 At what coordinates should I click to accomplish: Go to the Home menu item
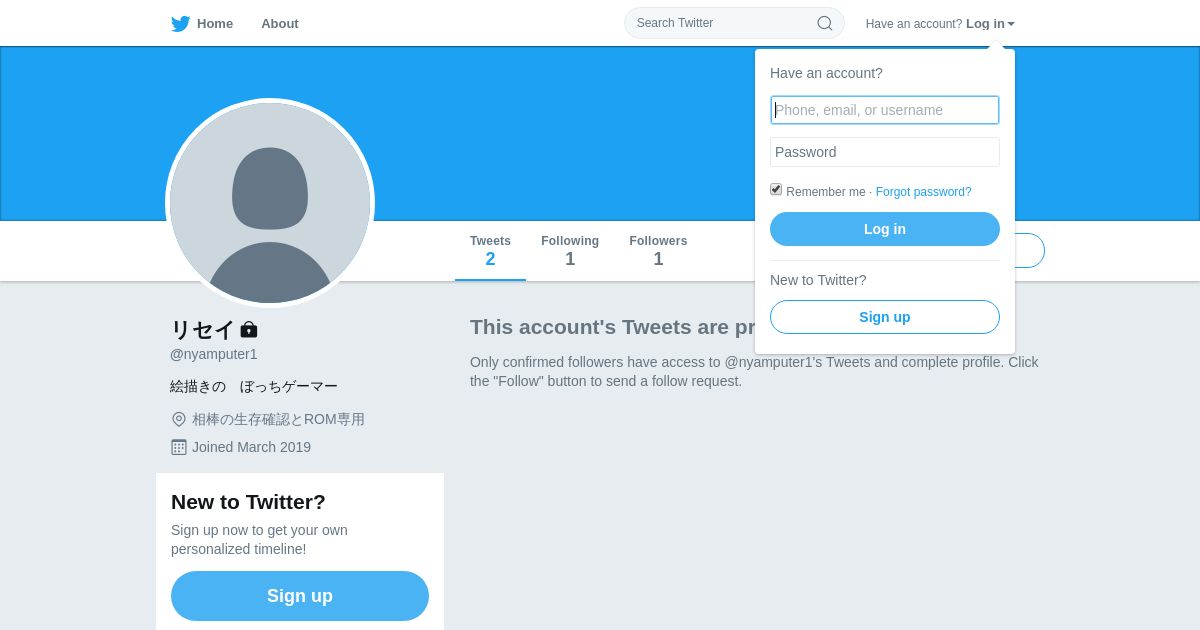214,24
